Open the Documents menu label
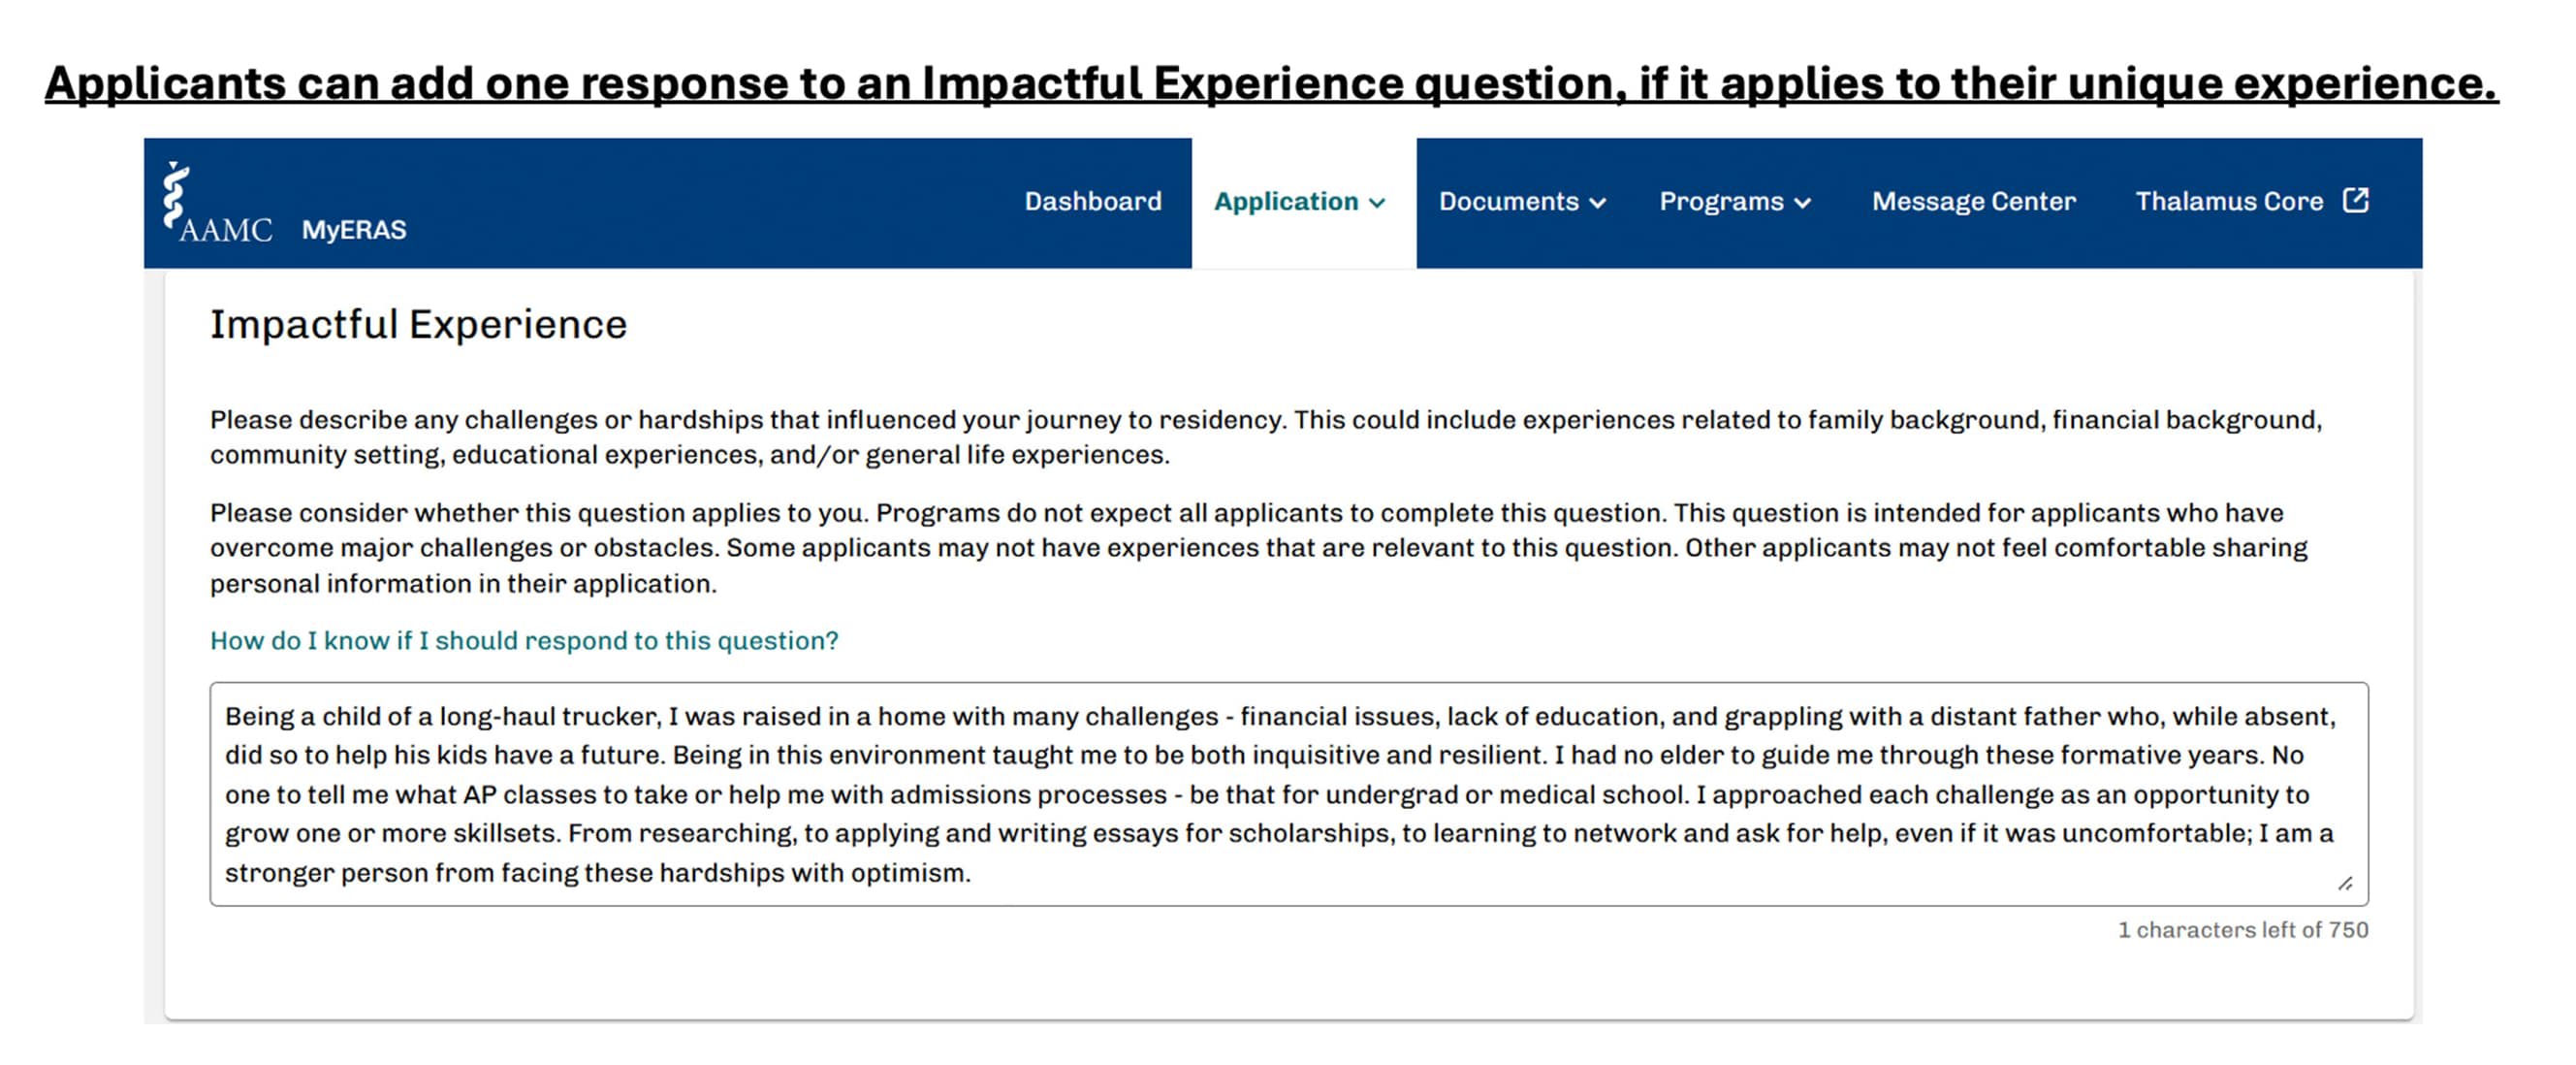 coord(1509,201)
